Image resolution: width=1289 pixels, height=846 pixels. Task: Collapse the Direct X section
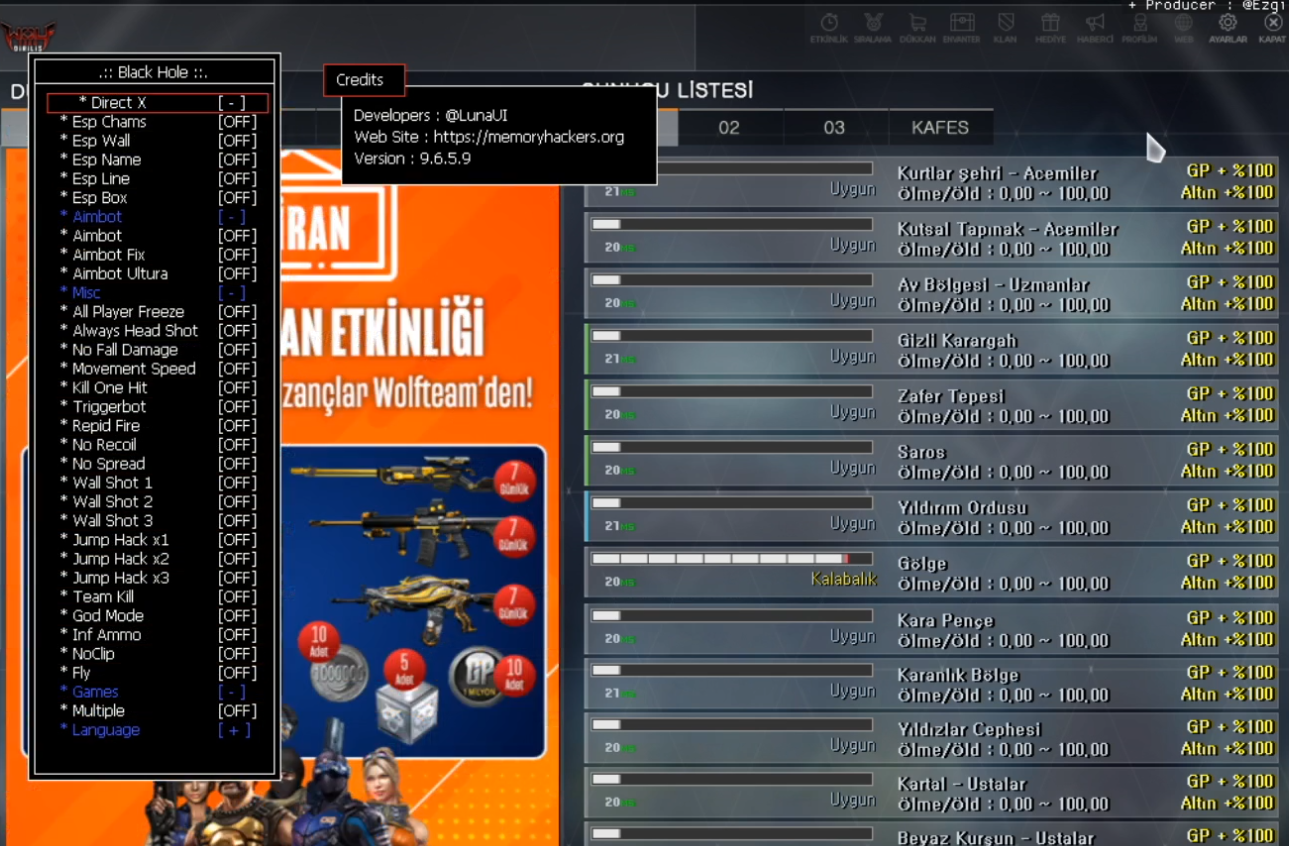tap(157, 103)
